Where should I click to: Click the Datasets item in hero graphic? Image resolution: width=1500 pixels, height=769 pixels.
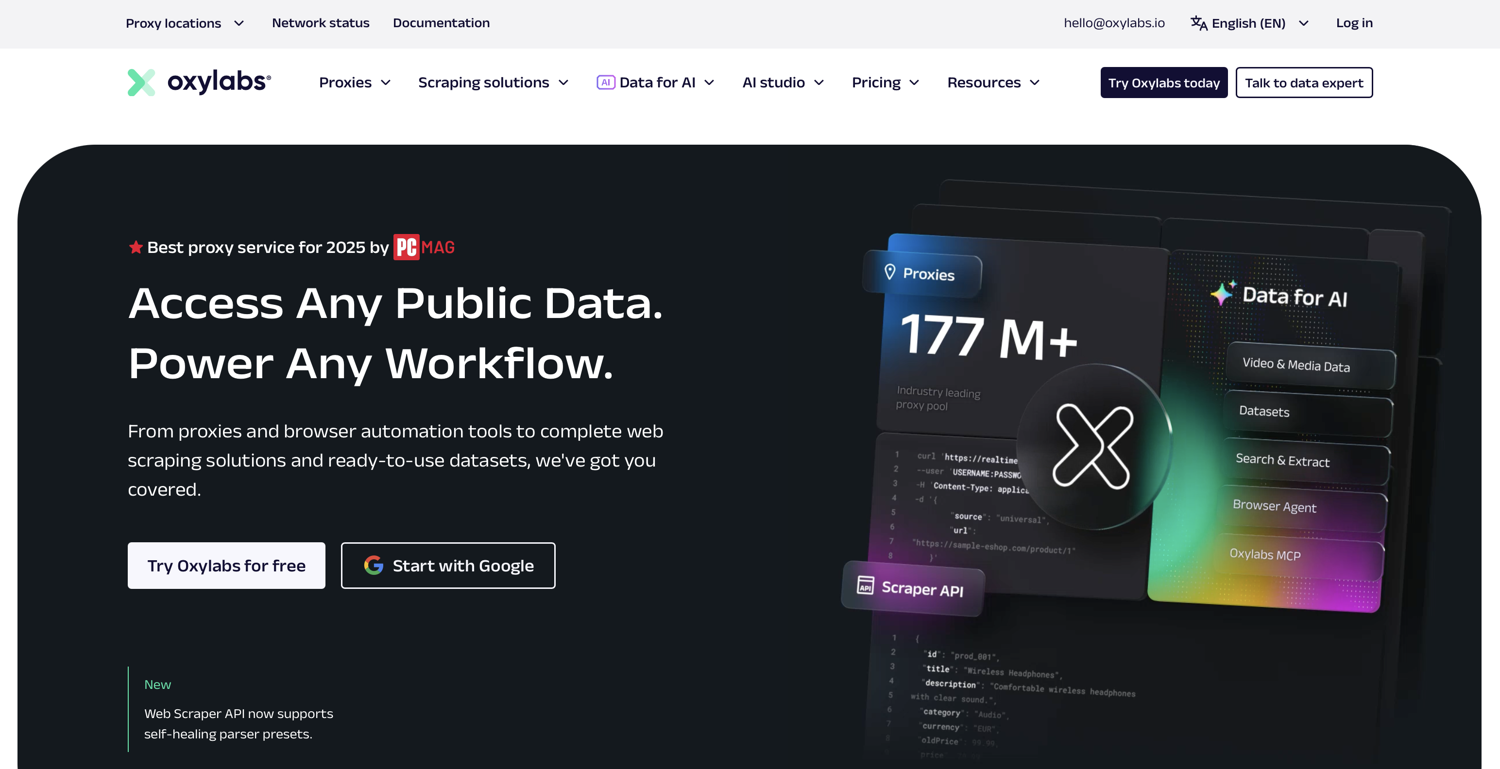pos(1308,413)
